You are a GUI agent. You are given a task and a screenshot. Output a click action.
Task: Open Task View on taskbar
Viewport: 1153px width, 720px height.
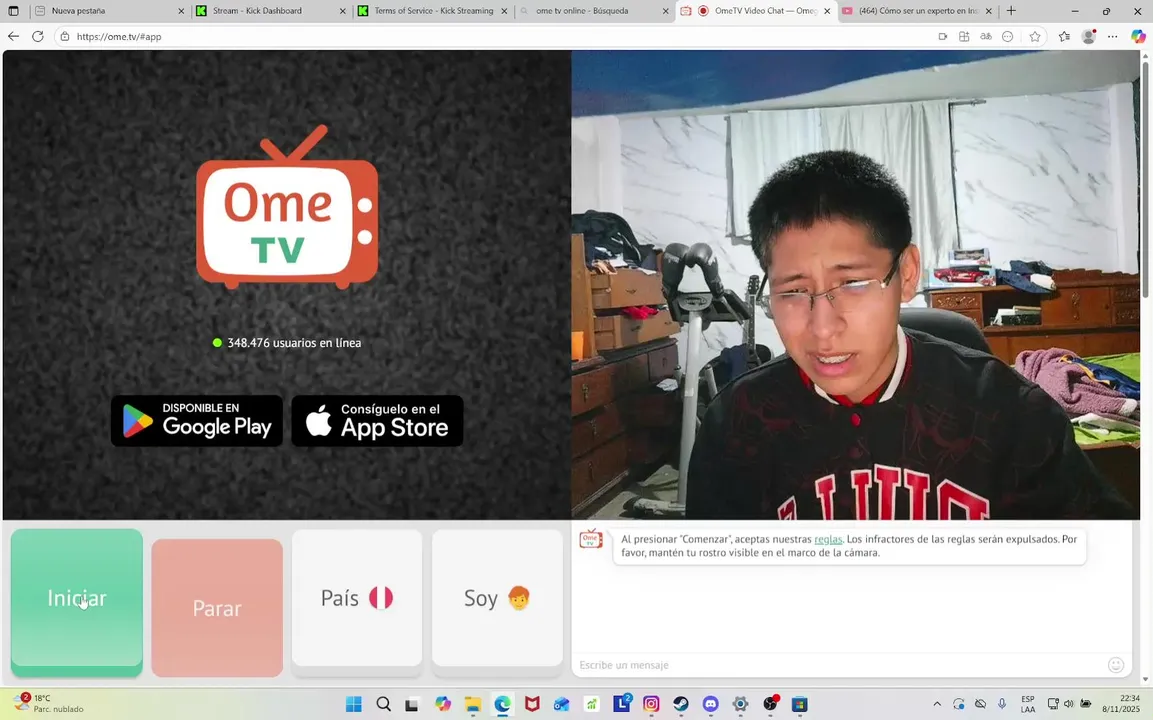412,704
